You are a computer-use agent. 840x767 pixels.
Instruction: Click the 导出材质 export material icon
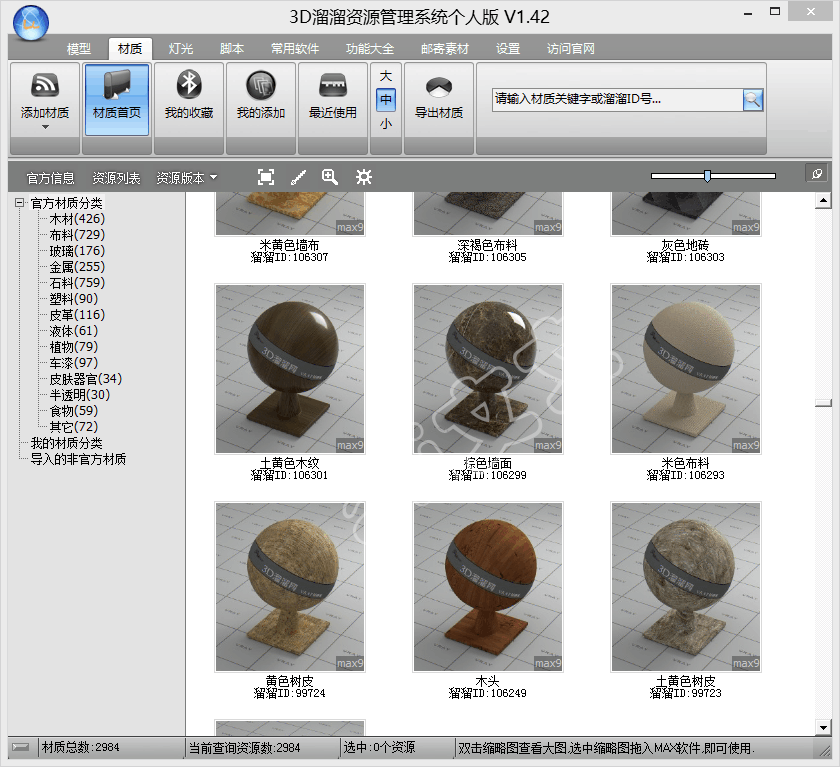[x=439, y=88]
